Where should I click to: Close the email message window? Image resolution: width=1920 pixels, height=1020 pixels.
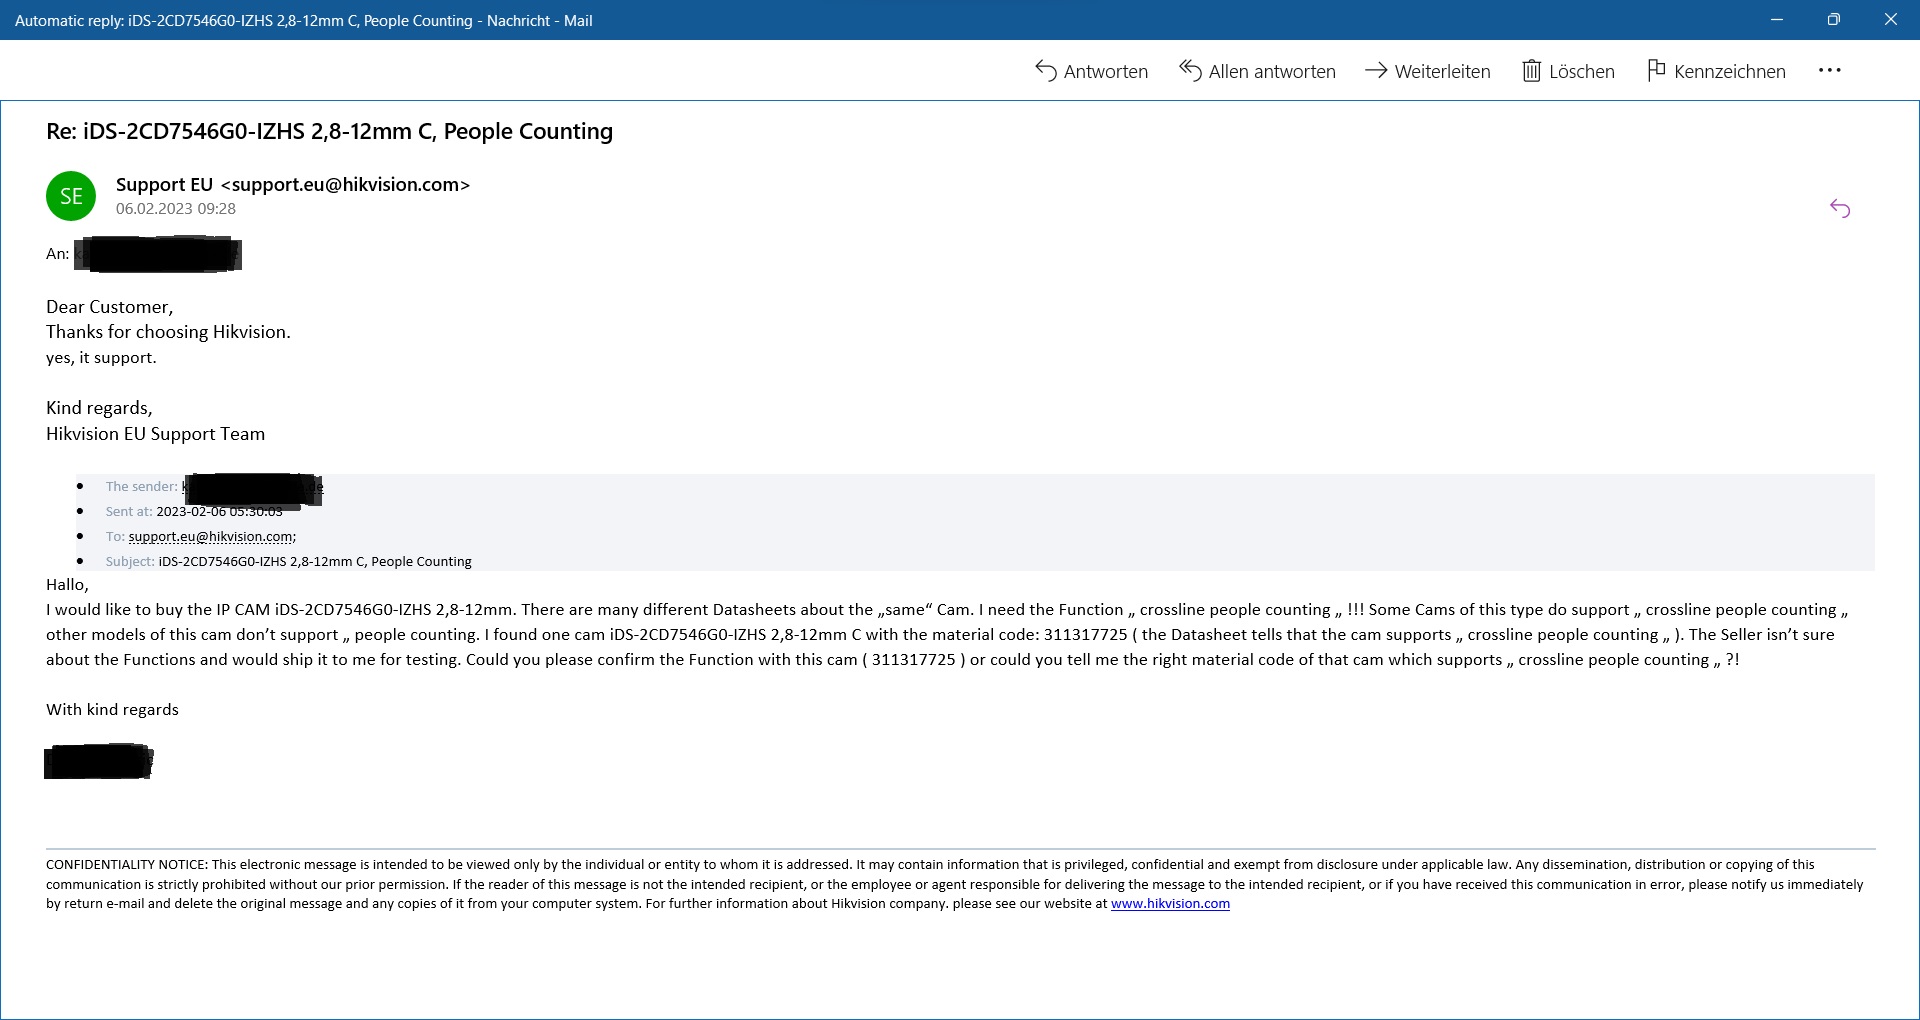click(1890, 20)
